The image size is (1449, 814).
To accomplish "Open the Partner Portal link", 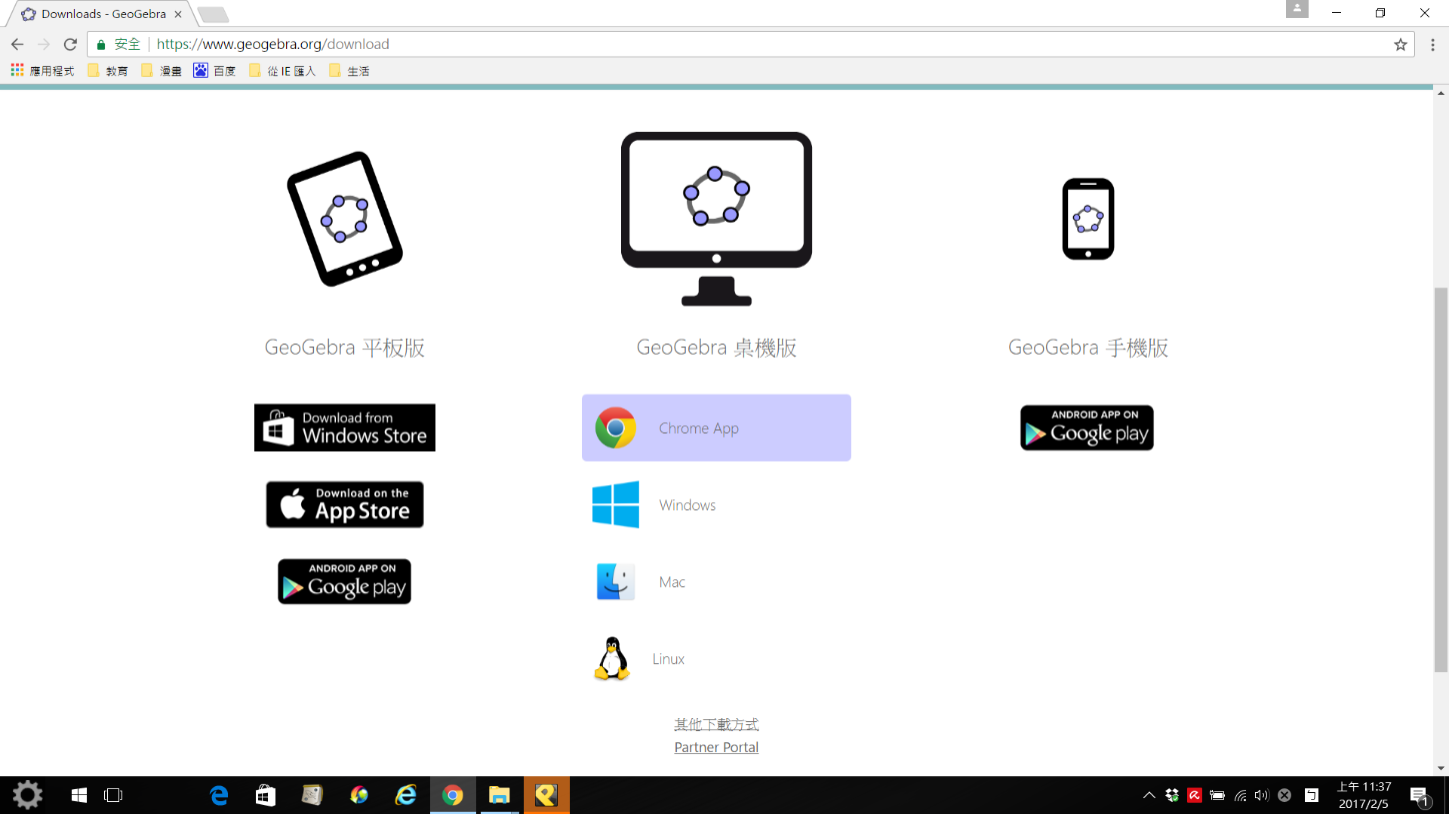I will 716,747.
